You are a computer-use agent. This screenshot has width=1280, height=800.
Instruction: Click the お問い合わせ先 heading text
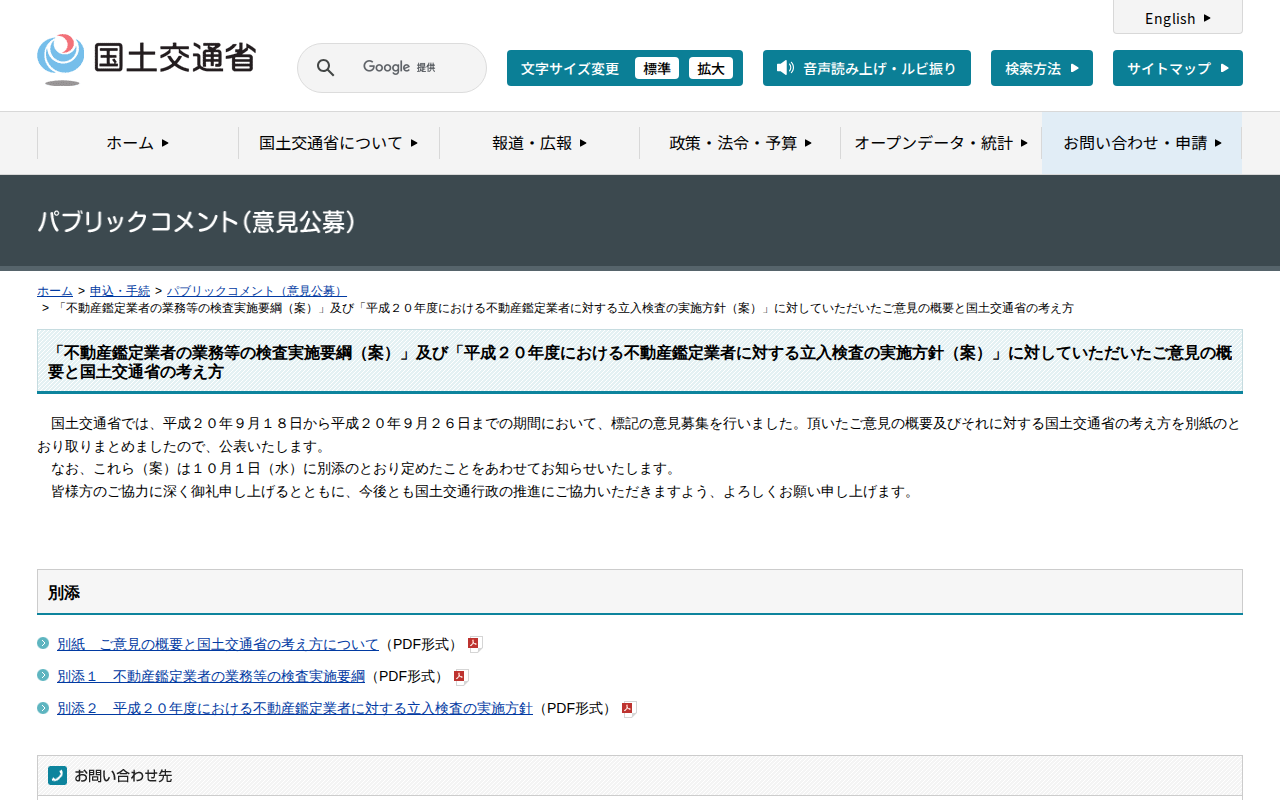(123, 775)
